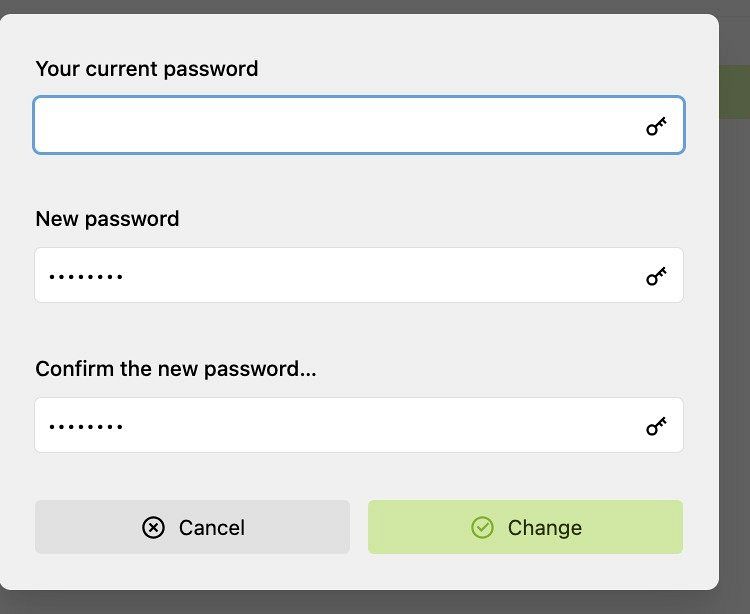Click the 'Confirm the new password...' label

click(176, 369)
